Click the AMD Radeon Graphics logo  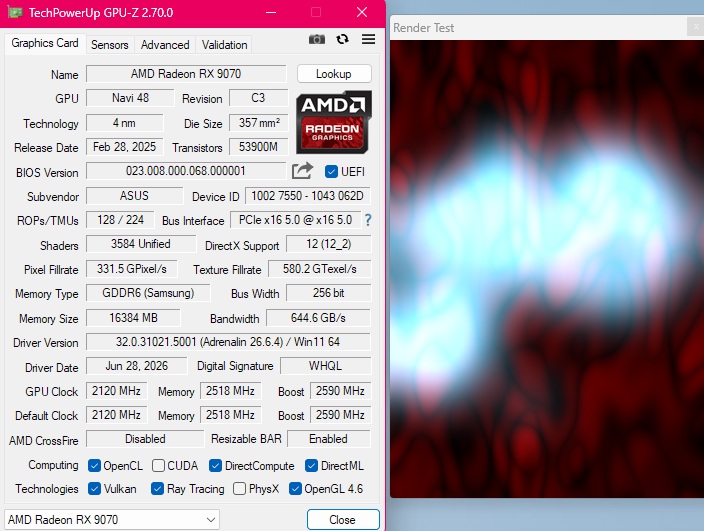[x=334, y=123]
